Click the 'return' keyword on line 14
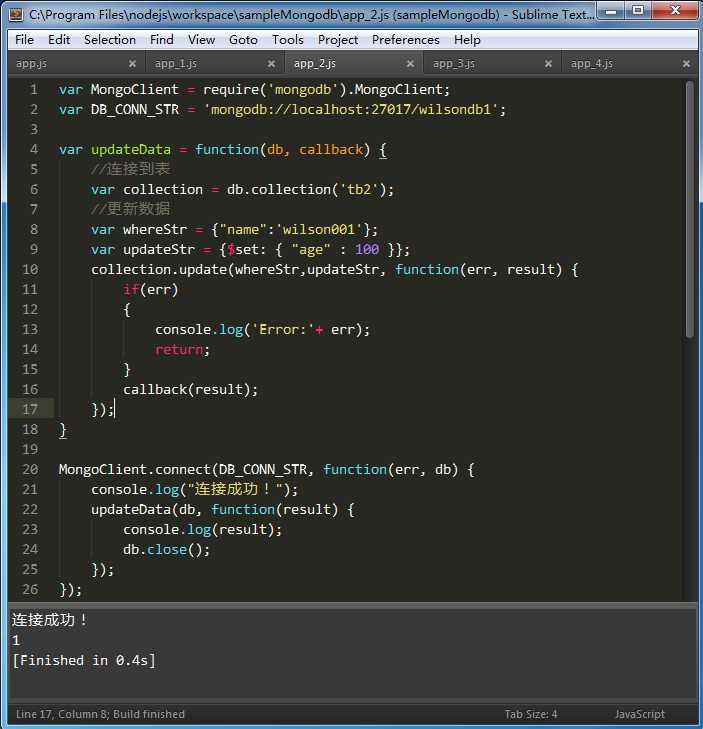 (x=179, y=349)
